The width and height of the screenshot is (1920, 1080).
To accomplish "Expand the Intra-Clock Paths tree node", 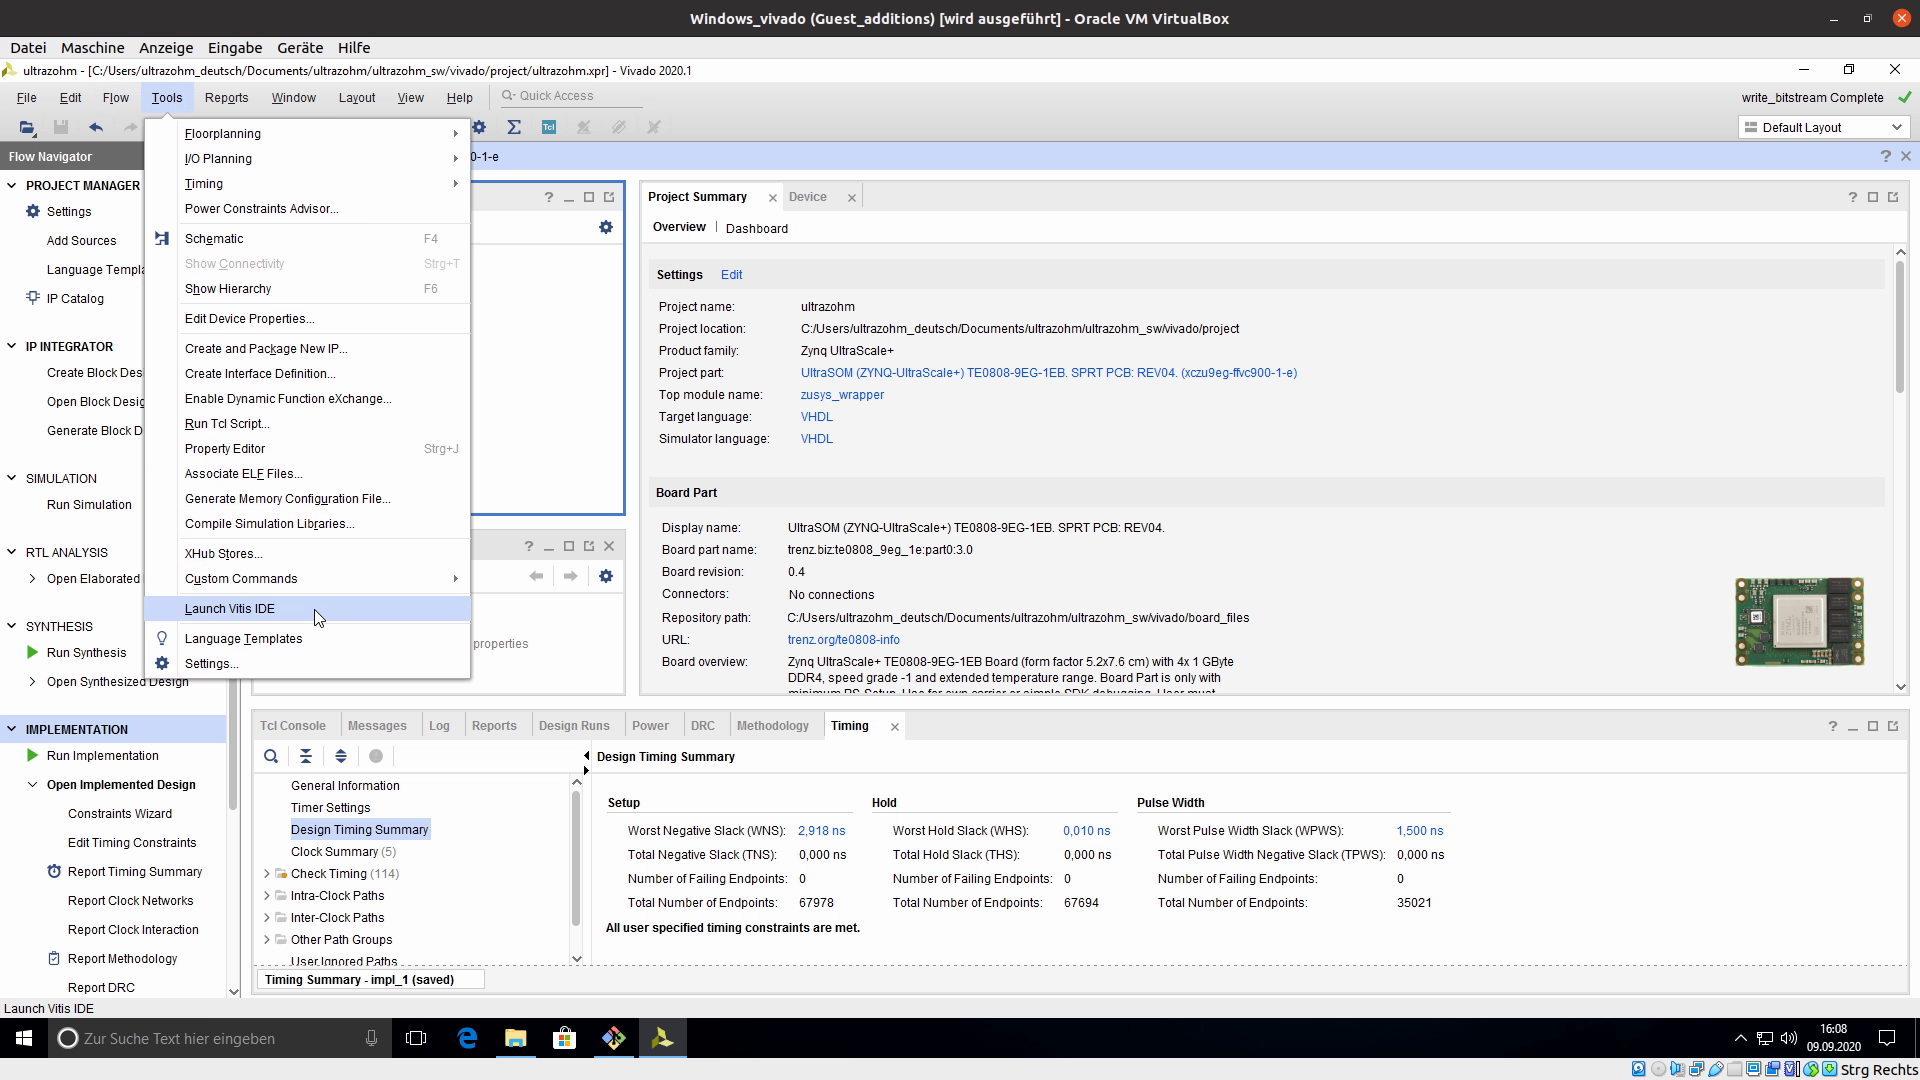I will point(267,896).
